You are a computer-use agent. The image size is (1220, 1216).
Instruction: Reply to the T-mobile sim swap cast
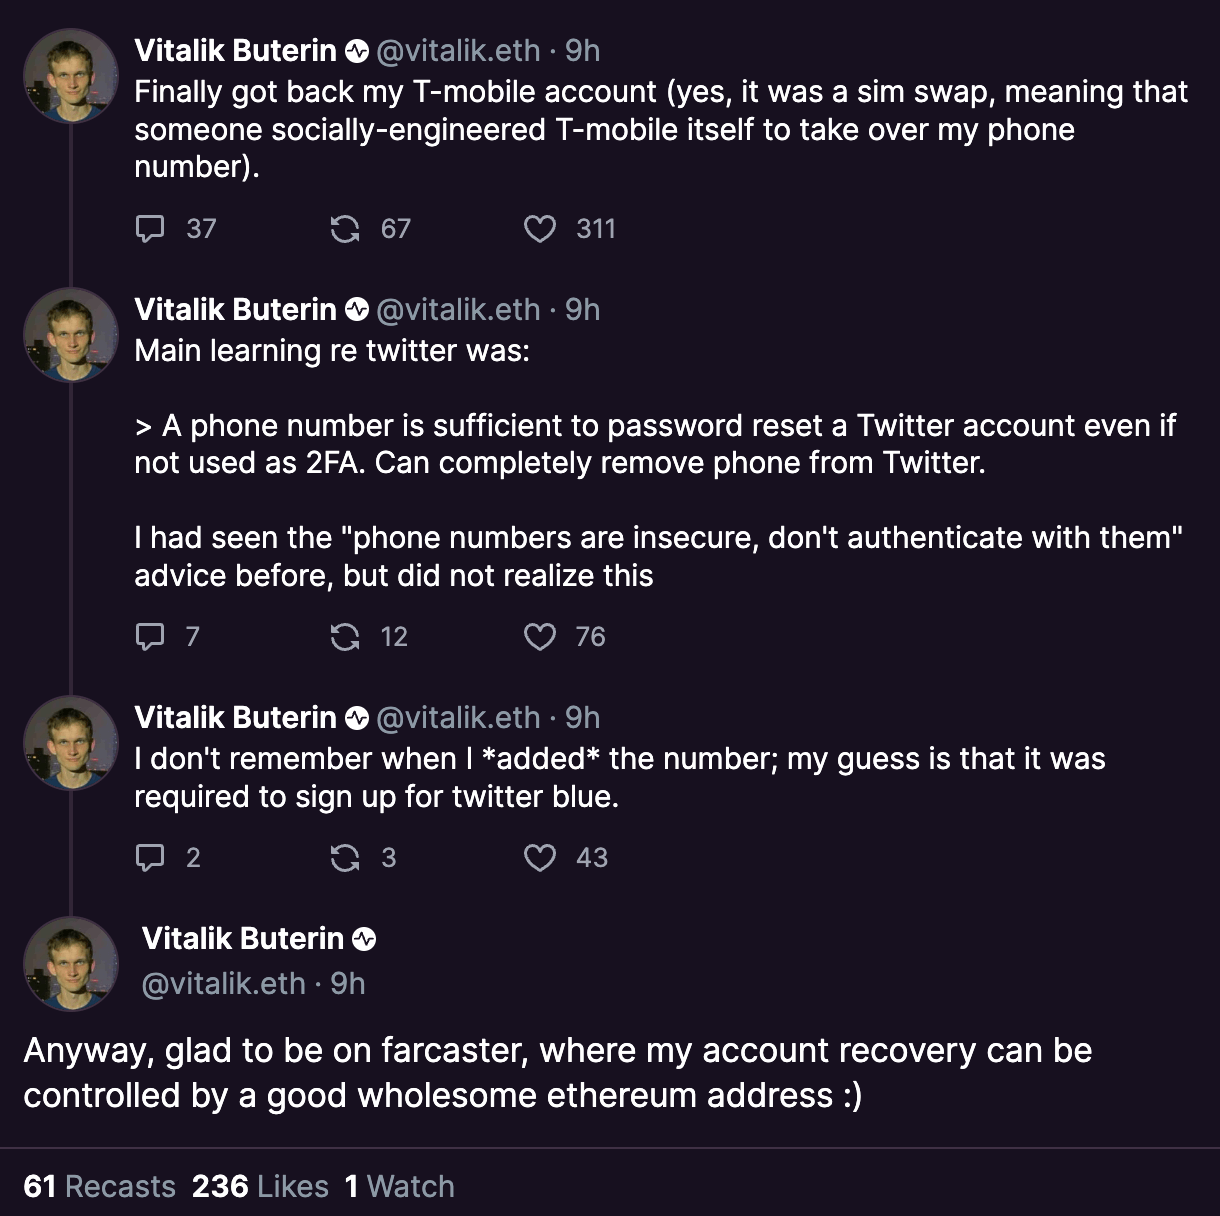pos(150,230)
